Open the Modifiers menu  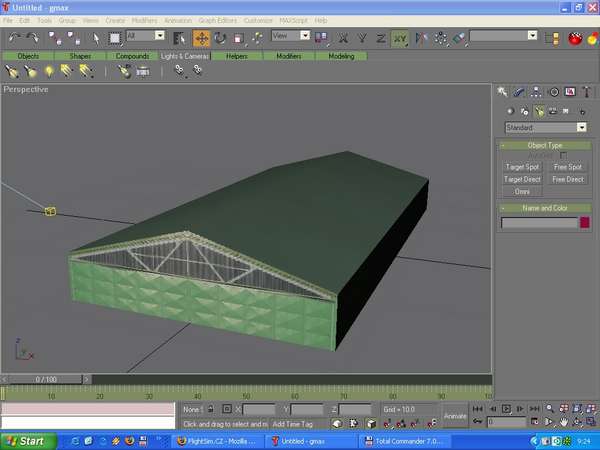tap(144, 21)
